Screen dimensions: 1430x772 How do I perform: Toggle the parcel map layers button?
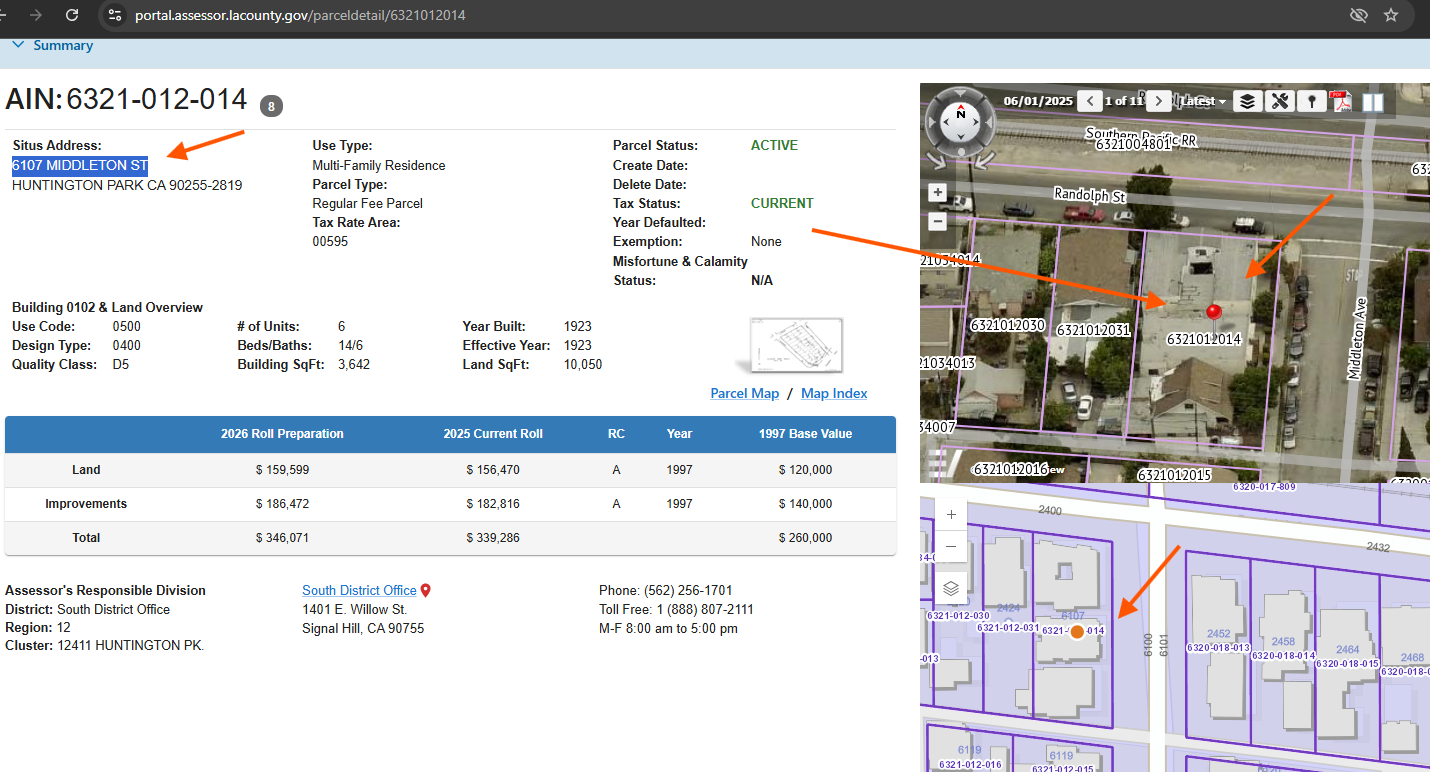(950, 588)
